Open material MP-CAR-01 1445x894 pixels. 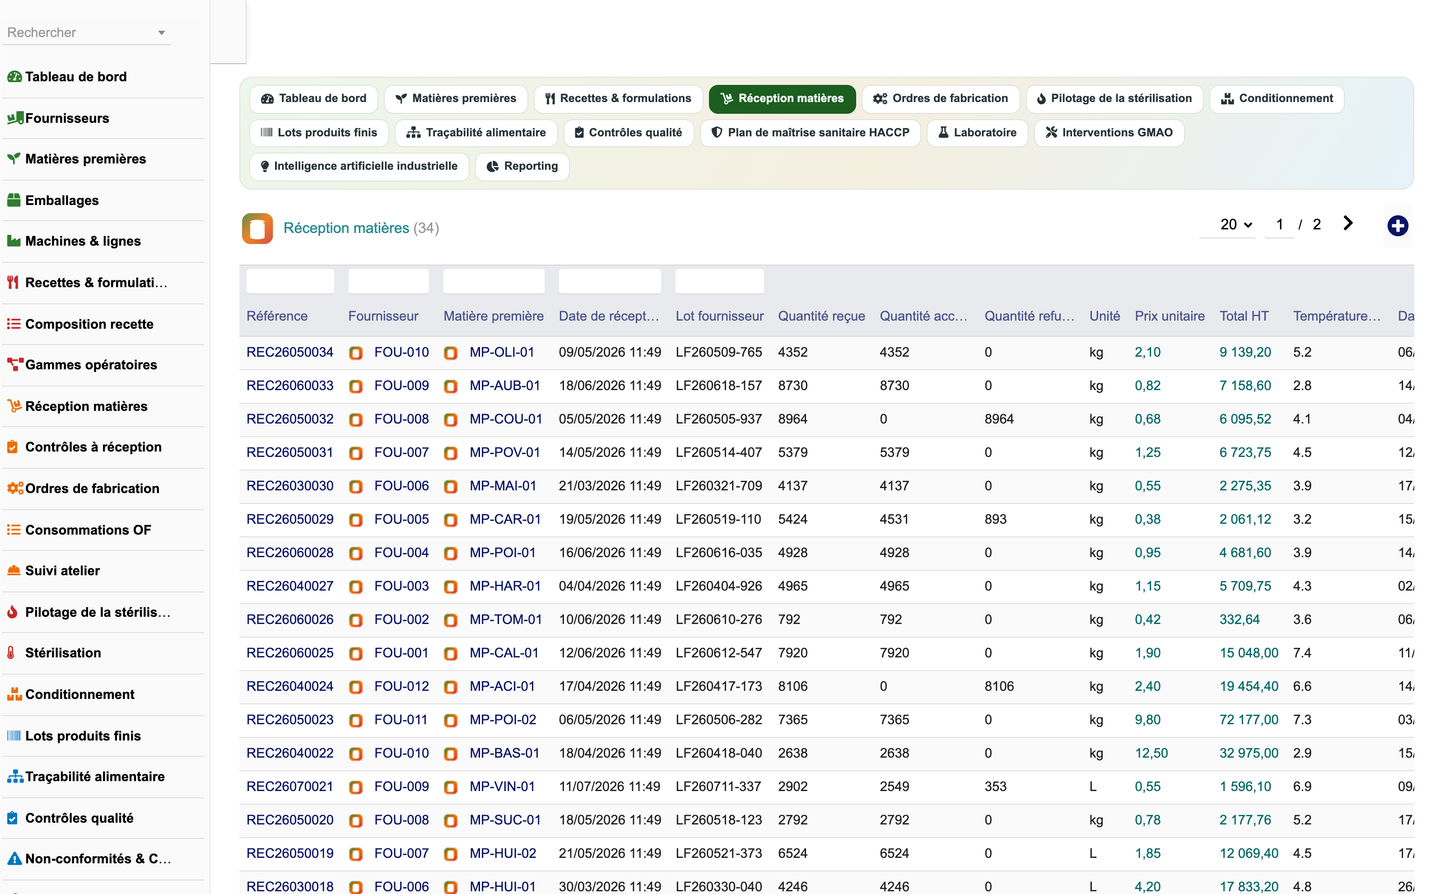pyautogui.click(x=505, y=520)
